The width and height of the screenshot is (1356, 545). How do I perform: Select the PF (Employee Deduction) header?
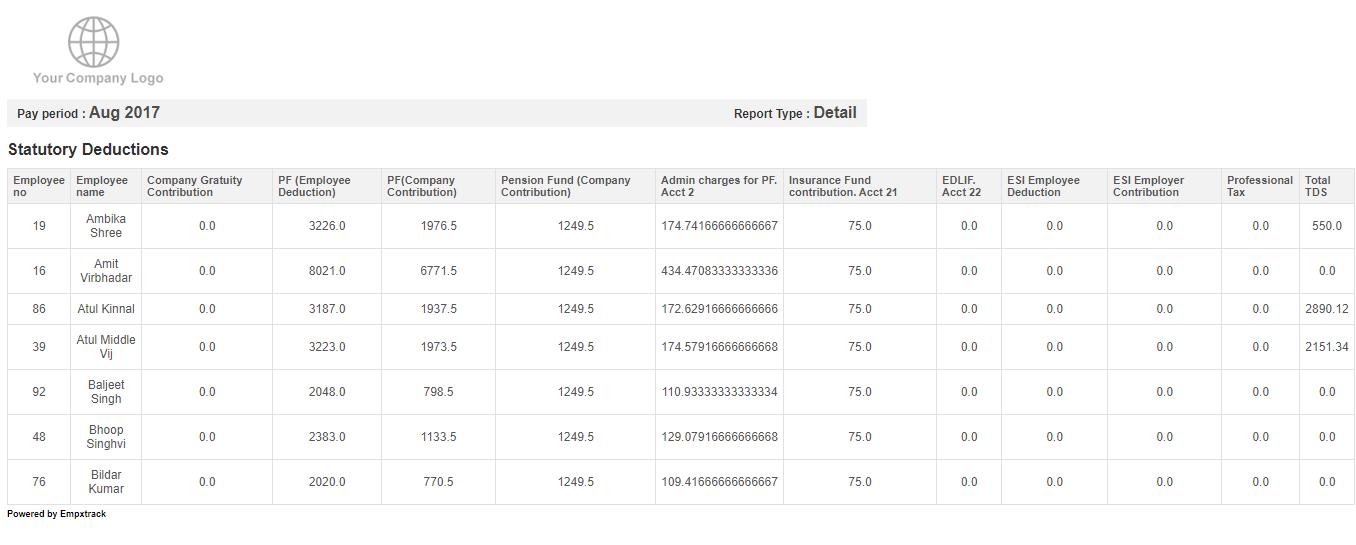(314, 186)
